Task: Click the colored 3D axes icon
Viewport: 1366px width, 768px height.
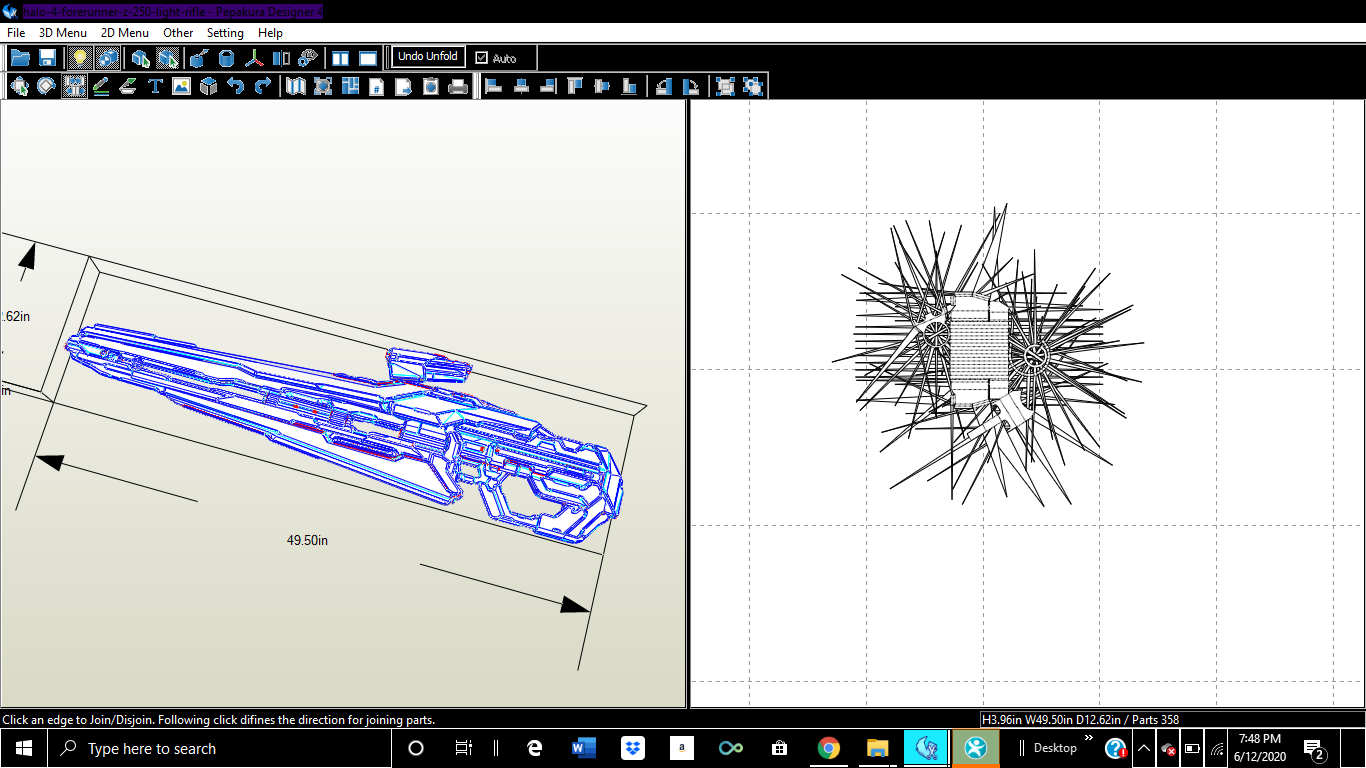Action: [x=255, y=58]
